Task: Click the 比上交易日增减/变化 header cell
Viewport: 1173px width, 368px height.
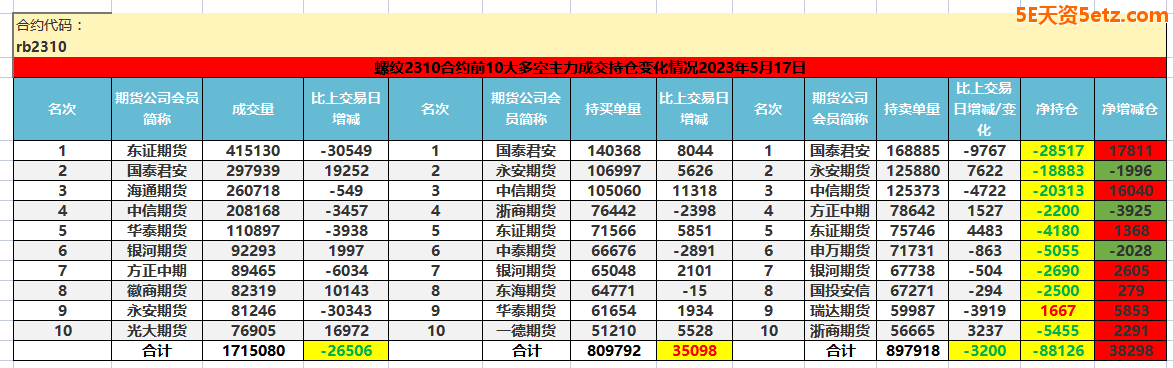Action: click(984, 109)
